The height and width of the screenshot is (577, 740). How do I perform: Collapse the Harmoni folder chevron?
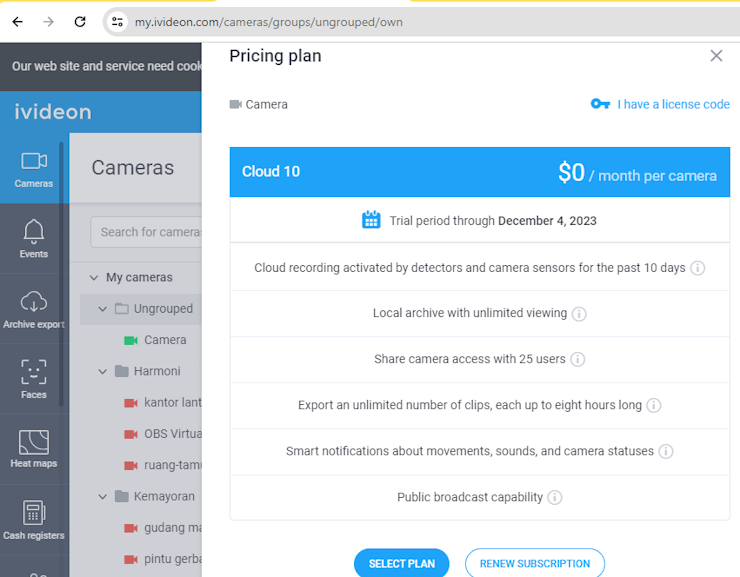click(x=102, y=371)
